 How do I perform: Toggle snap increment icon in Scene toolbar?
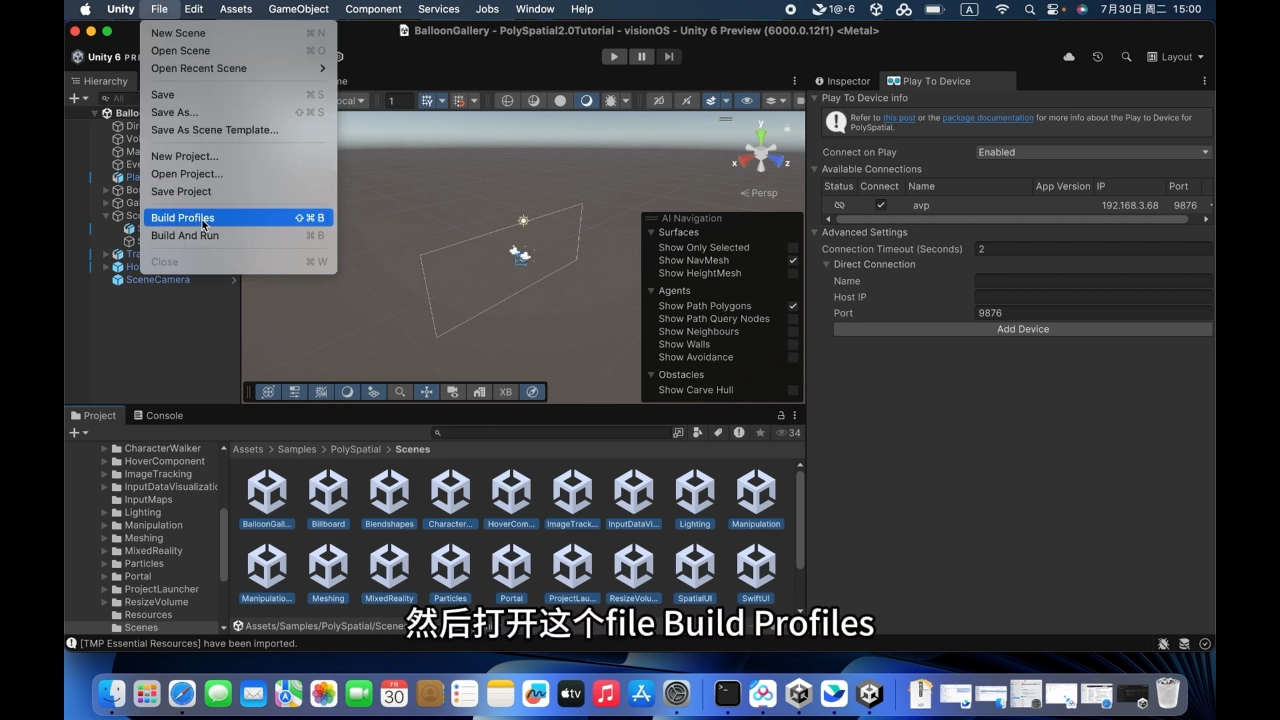tap(459, 101)
